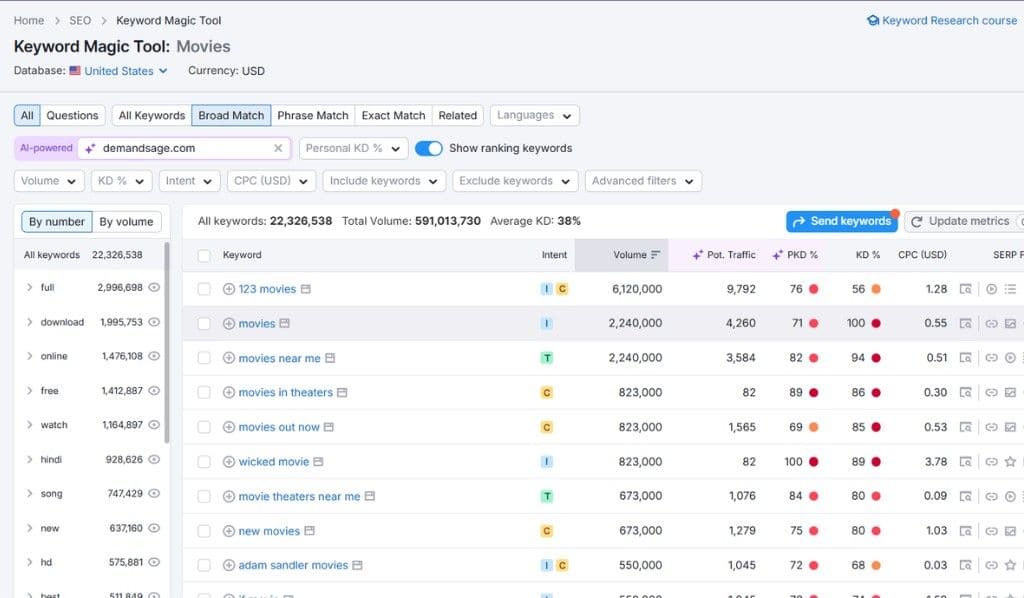Click the Volume column sort icon
1024x598 pixels.
click(x=656, y=255)
